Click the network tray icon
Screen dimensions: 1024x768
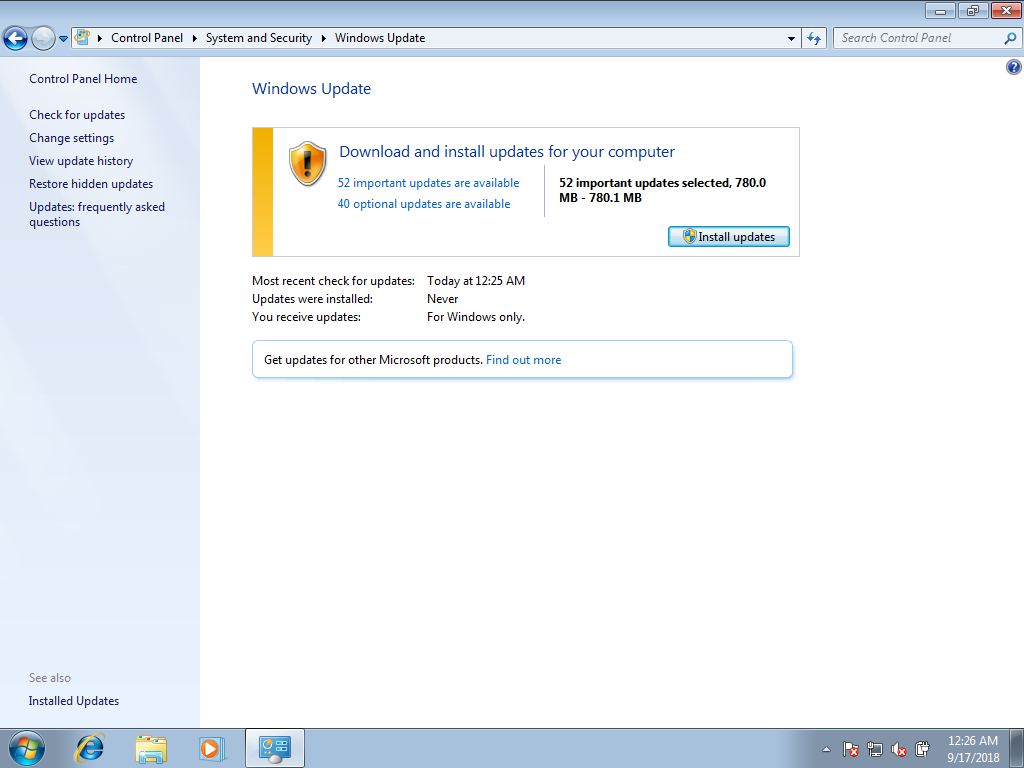(x=874, y=749)
